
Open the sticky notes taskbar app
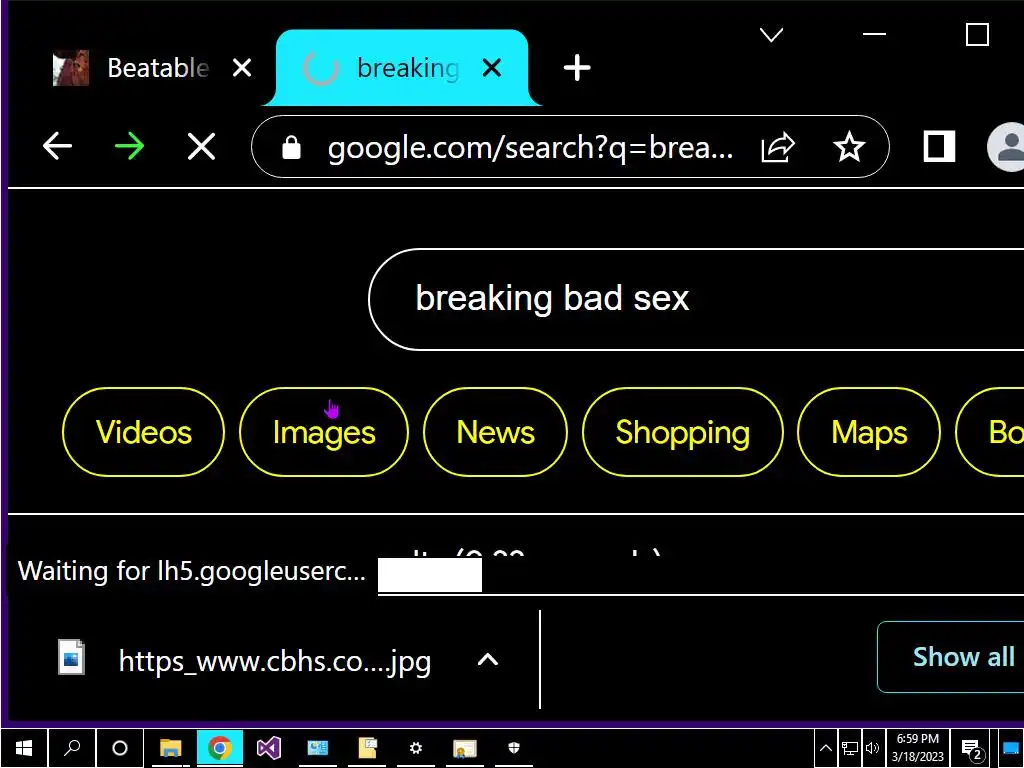click(x=367, y=748)
